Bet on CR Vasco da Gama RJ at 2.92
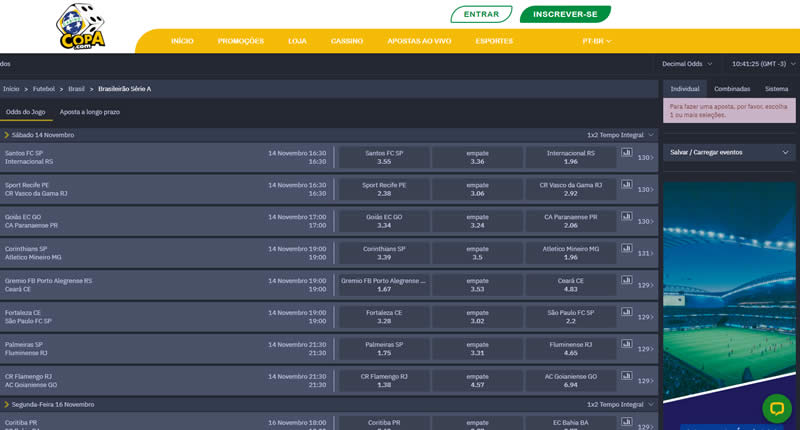 point(570,189)
